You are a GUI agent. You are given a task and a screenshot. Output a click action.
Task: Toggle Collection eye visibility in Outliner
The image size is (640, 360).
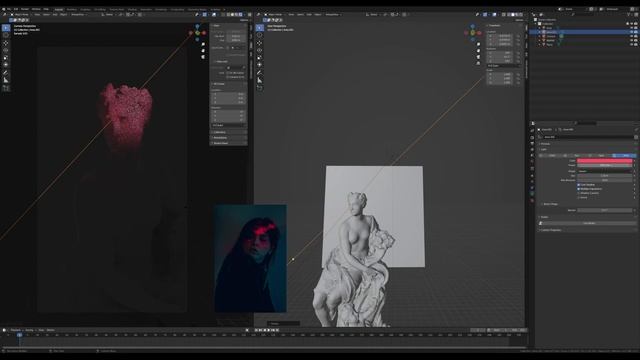pos(631,24)
